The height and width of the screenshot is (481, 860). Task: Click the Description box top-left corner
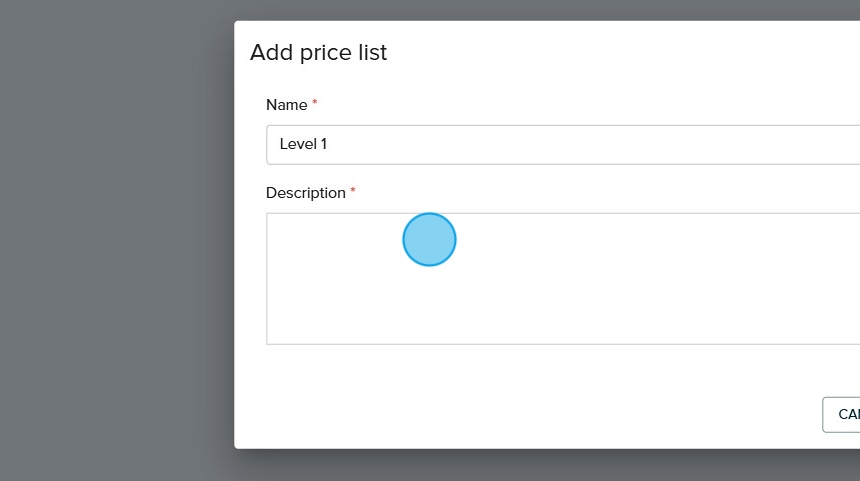click(x=270, y=217)
